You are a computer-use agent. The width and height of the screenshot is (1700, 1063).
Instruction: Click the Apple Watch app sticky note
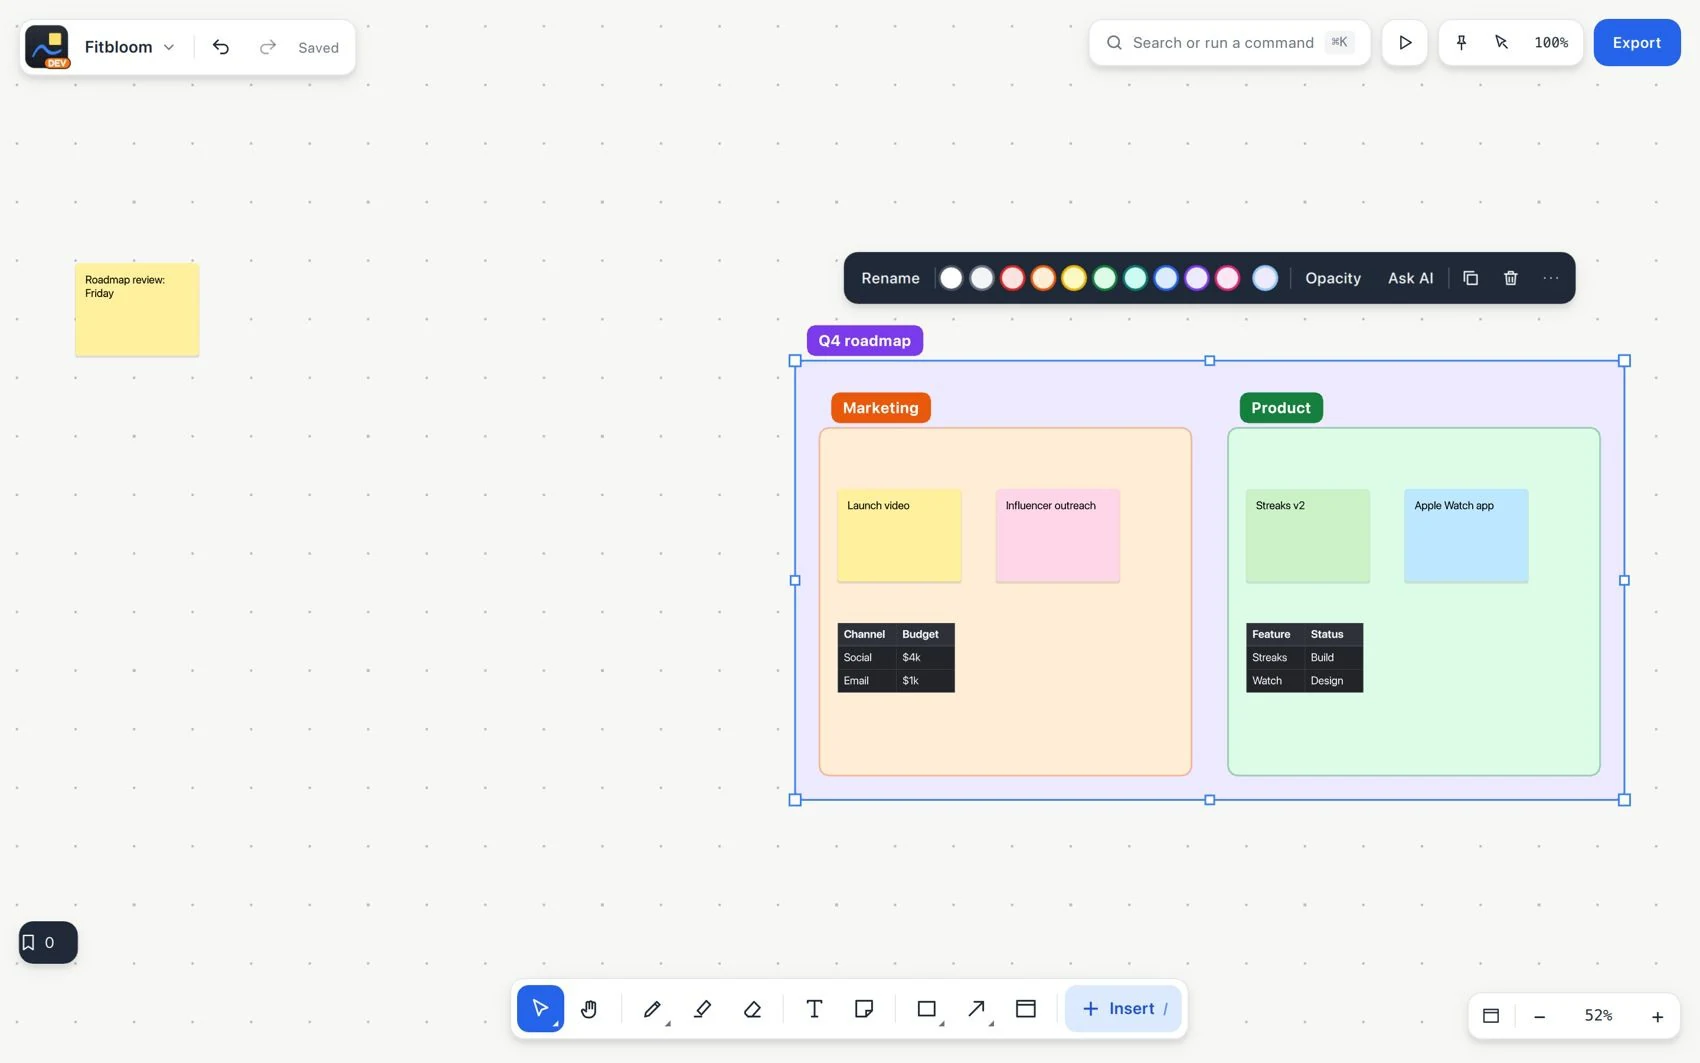point(1466,535)
